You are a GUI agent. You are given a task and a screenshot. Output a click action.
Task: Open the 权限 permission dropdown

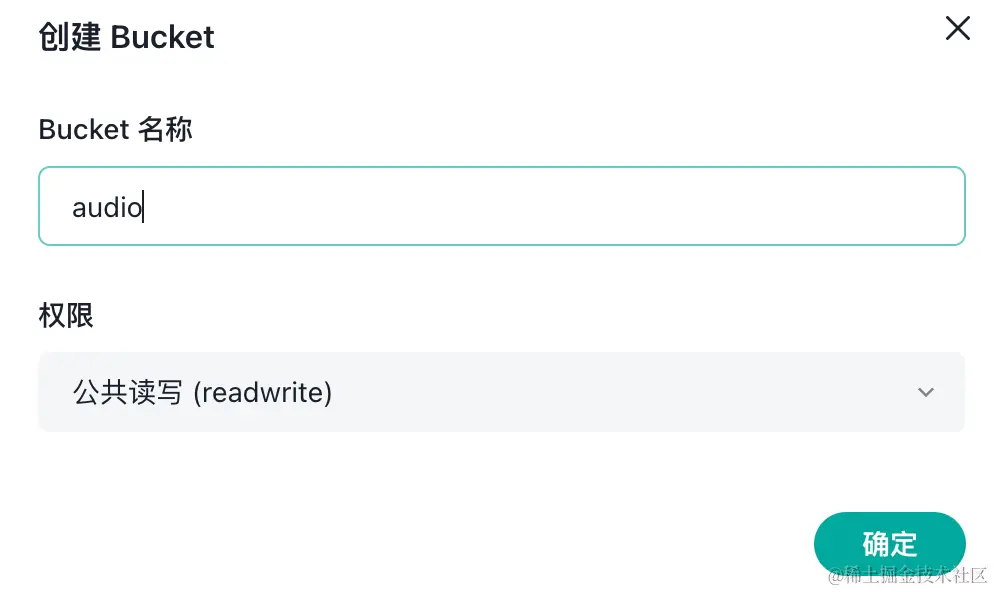501,392
